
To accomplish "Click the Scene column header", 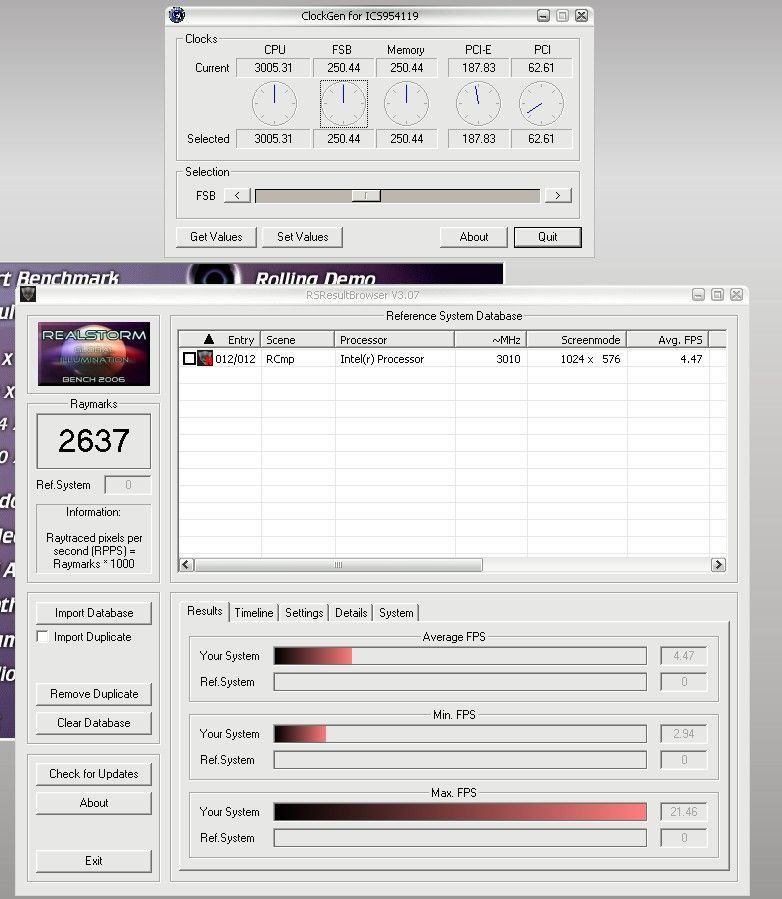I will point(298,339).
